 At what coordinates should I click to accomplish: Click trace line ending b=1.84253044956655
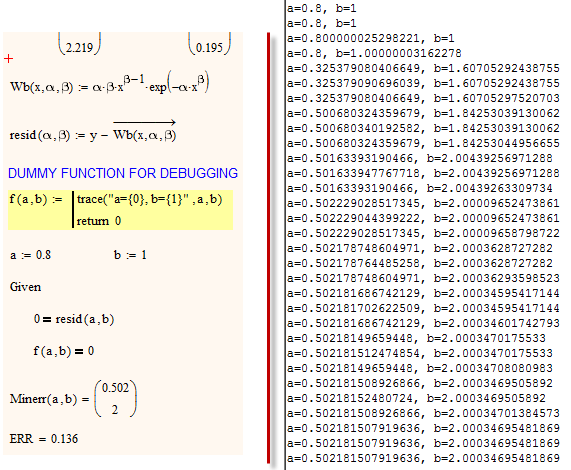coord(423,143)
